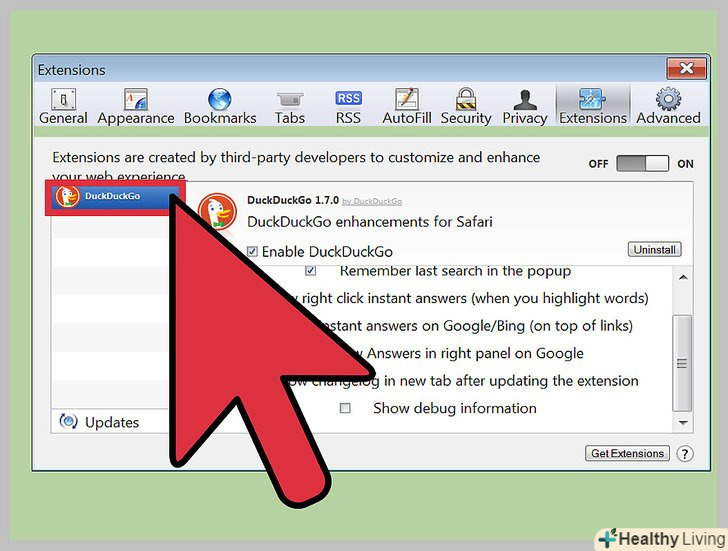Close the Extensions preferences window
Screen dimensions: 728x551
687,69
